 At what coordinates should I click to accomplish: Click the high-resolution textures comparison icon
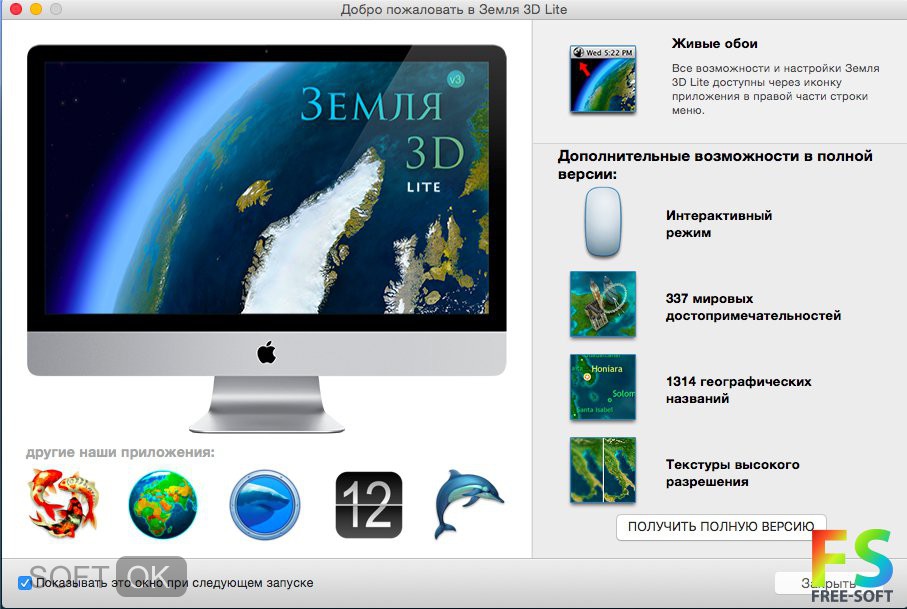603,470
